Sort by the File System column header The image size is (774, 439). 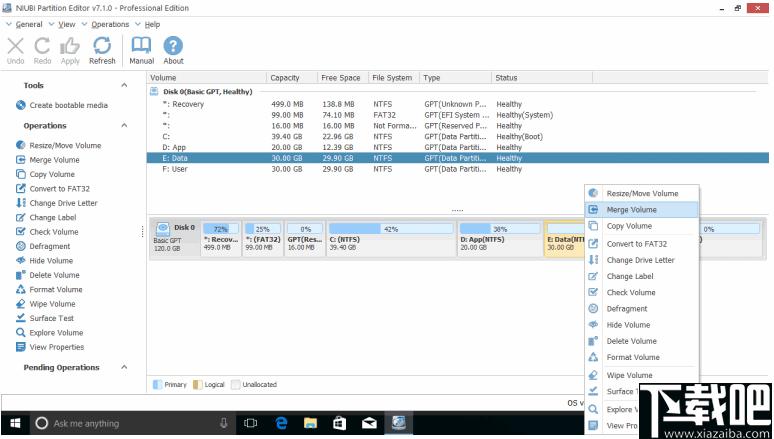click(393, 78)
